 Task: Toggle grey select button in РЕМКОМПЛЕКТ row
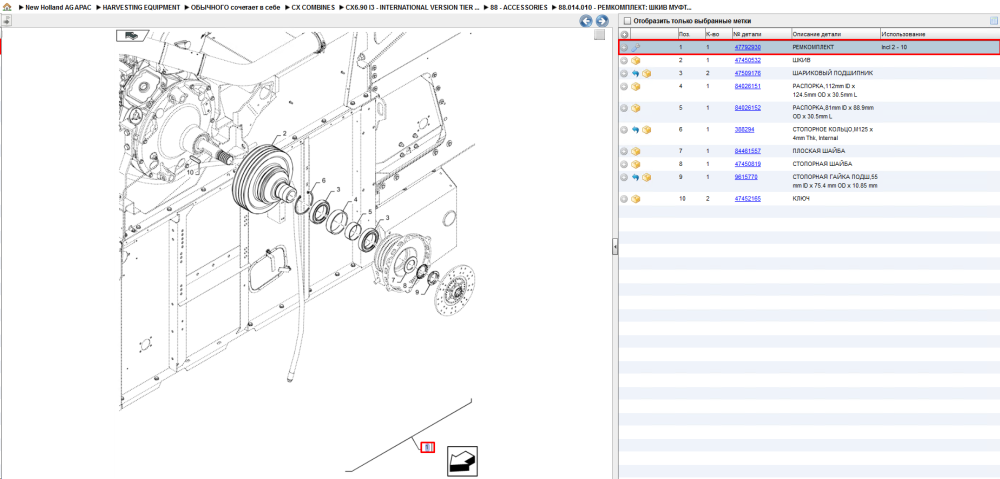click(625, 47)
